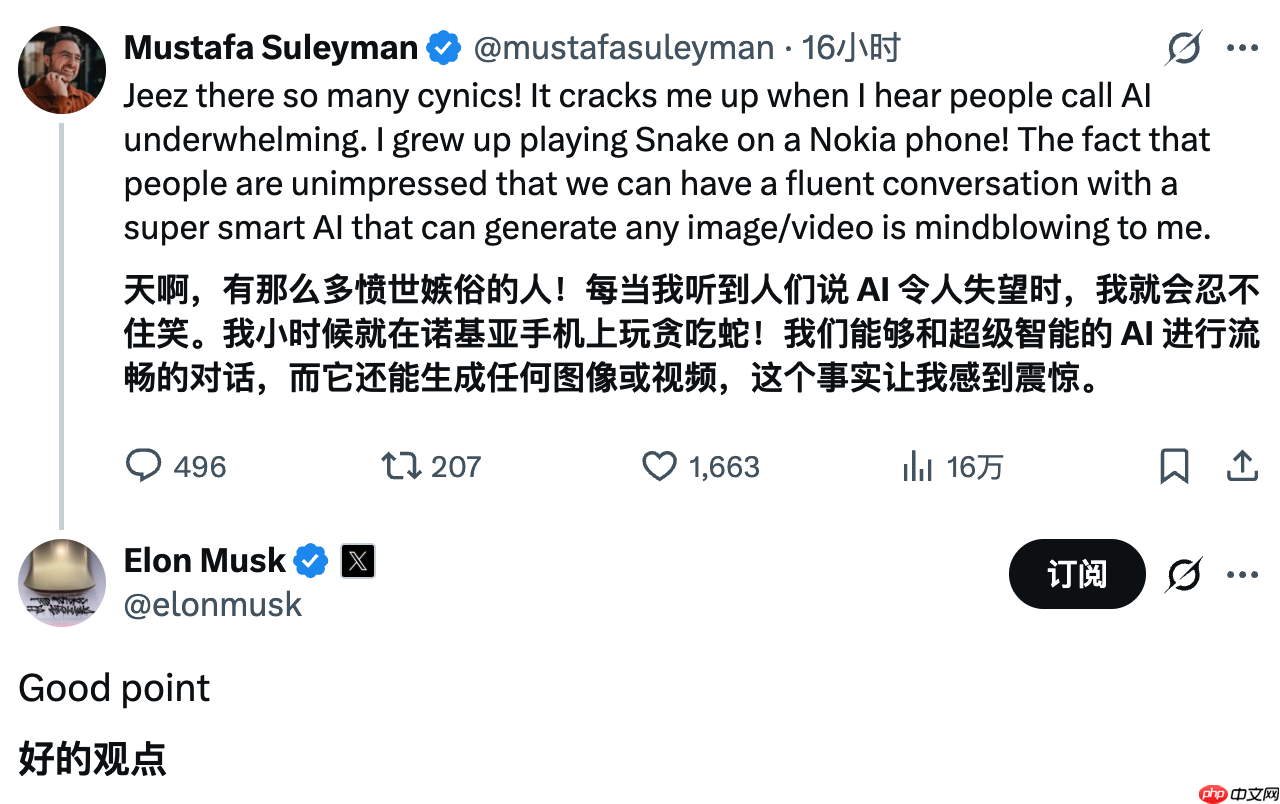1280x804 pixels.
Task: Open view analytics showing 16万
Action: tap(918, 466)
